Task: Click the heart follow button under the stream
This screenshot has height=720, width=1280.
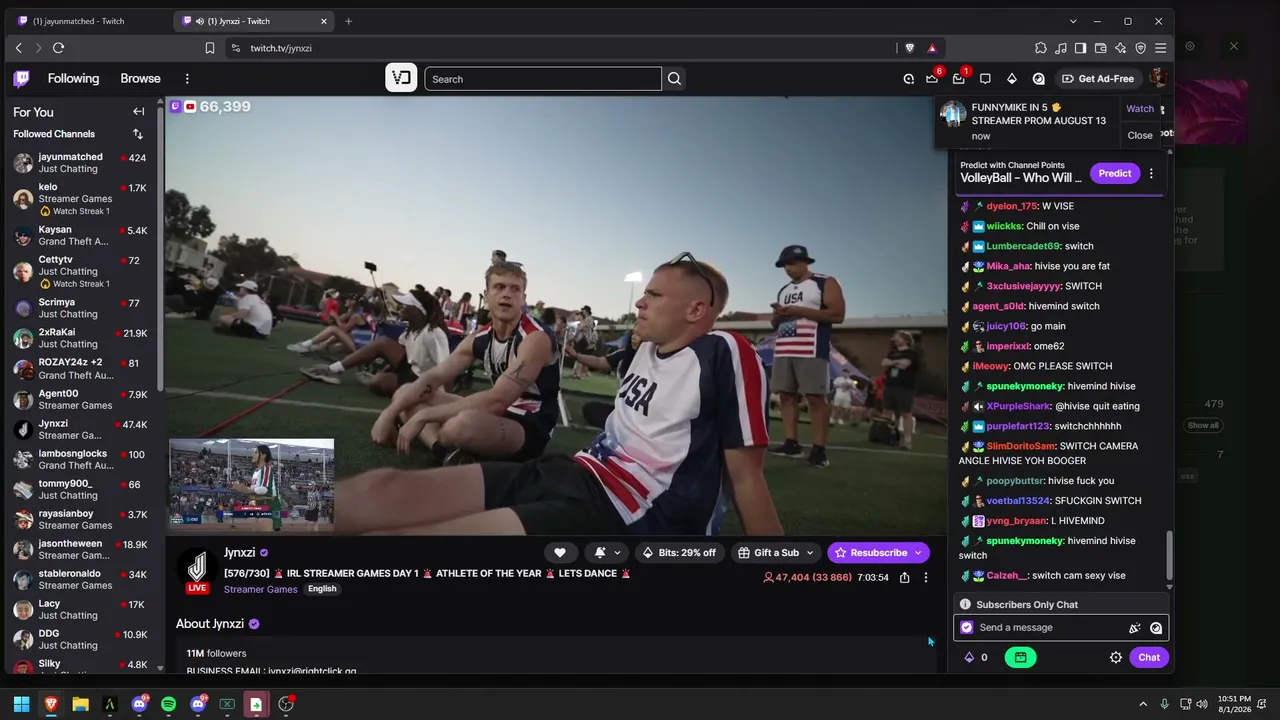Action: pos(560,553)
